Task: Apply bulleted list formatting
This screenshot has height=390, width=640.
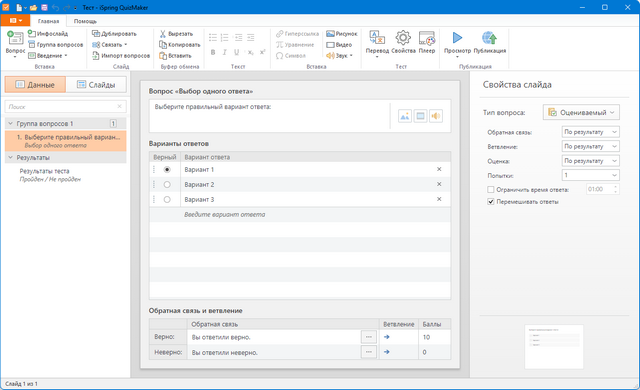Action: click(x=213, y=38)
